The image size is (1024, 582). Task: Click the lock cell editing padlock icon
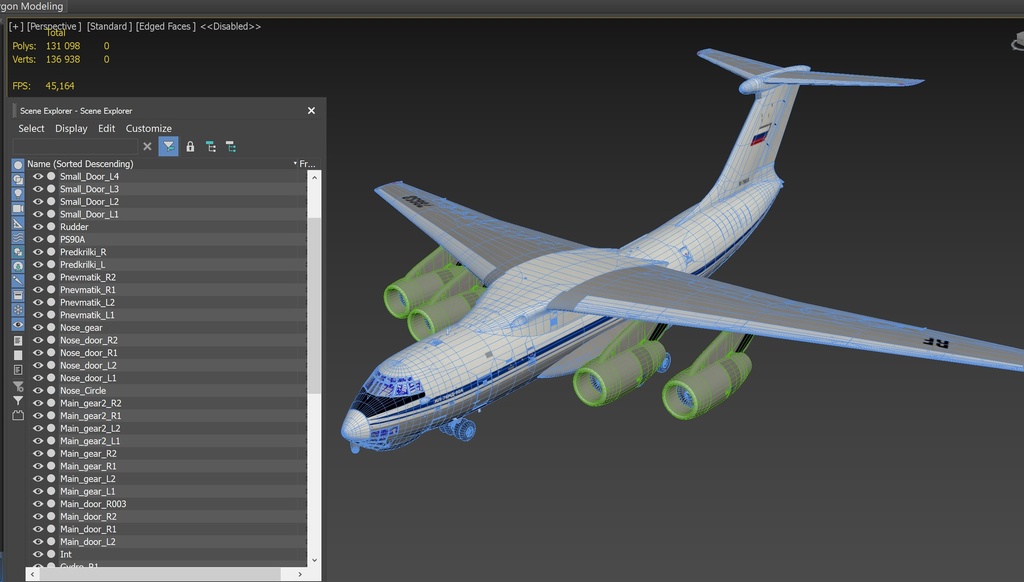click(x=190, y=147)
